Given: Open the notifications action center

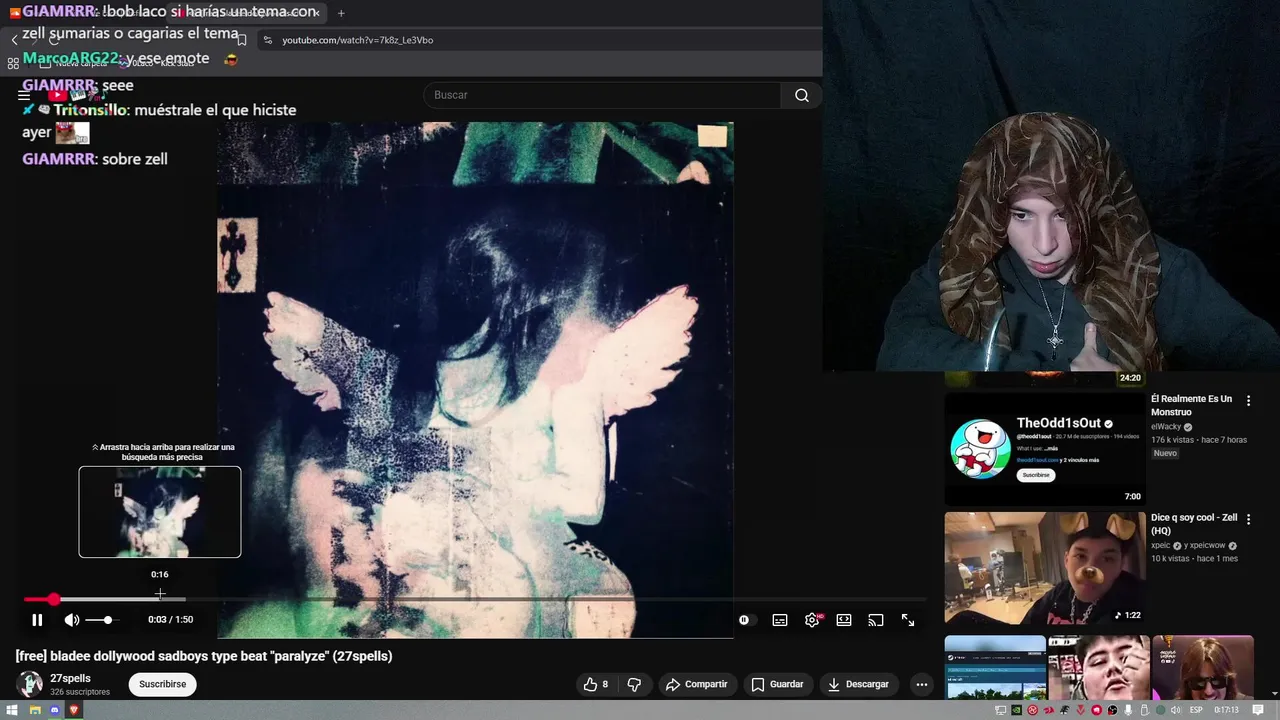Looking at the screenshot, I should 1258,710.
